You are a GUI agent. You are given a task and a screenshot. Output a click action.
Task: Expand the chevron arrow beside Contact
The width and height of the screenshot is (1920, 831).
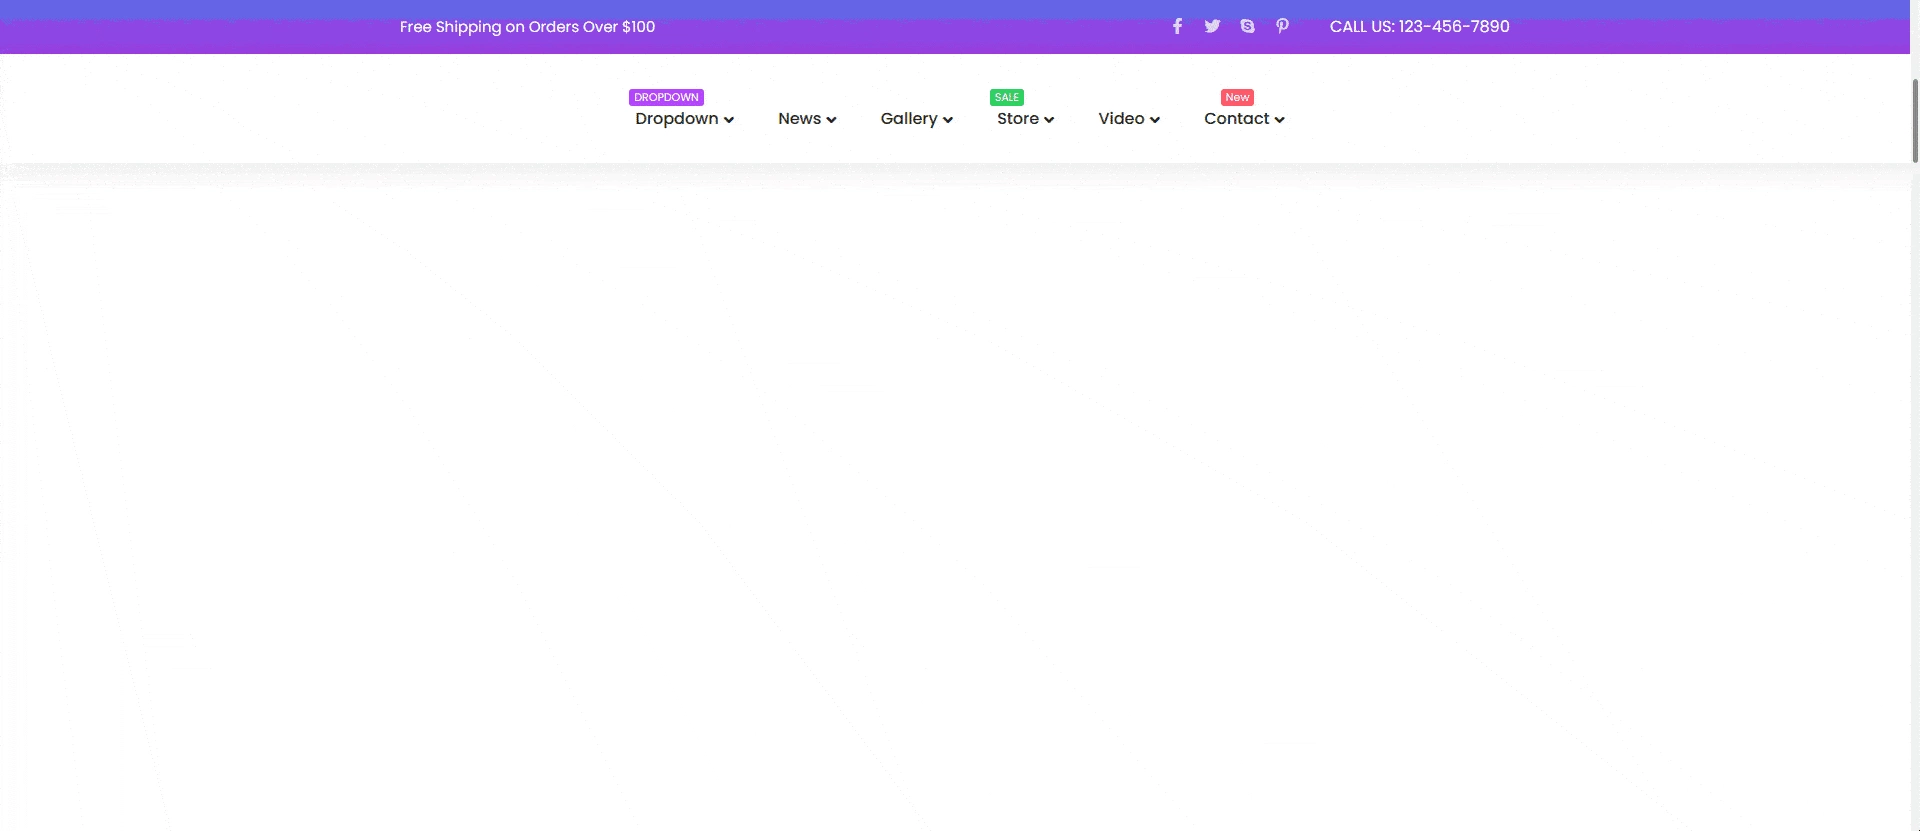pyautogui.click(x=1279, y=120)
